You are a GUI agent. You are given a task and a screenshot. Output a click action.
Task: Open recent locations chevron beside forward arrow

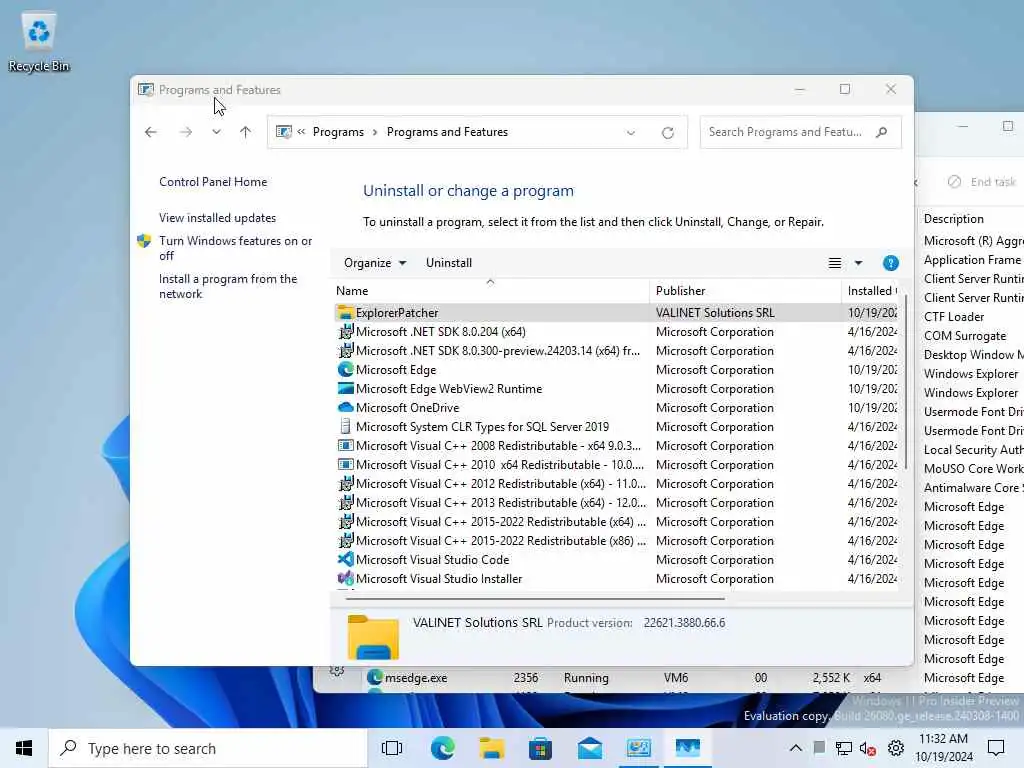(x=216, y=133)
